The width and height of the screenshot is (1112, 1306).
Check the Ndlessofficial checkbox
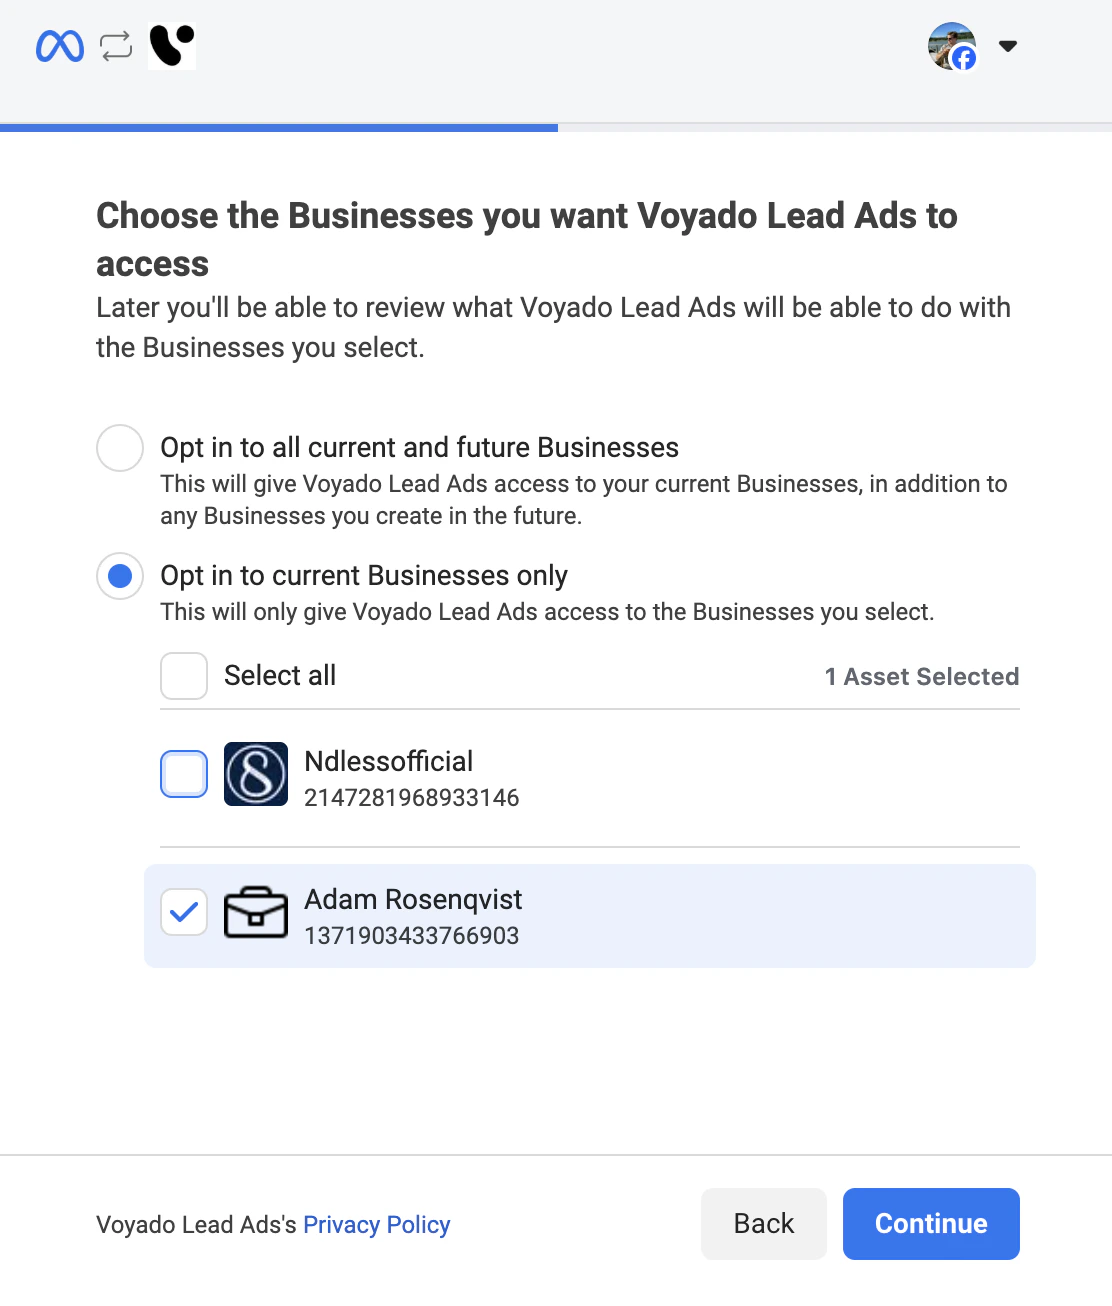coord(183,774)
